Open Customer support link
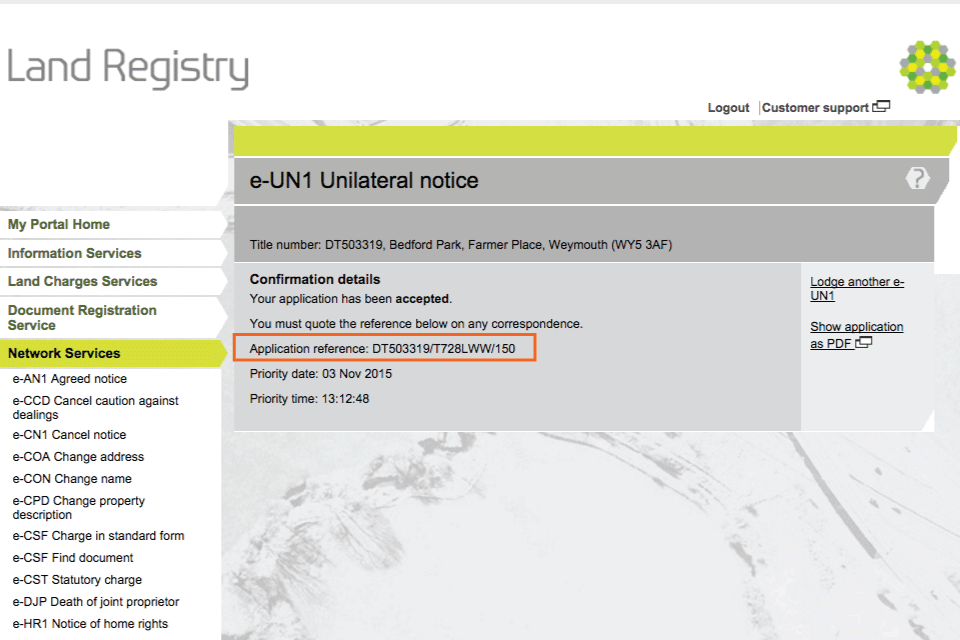 tap(815, 108)
